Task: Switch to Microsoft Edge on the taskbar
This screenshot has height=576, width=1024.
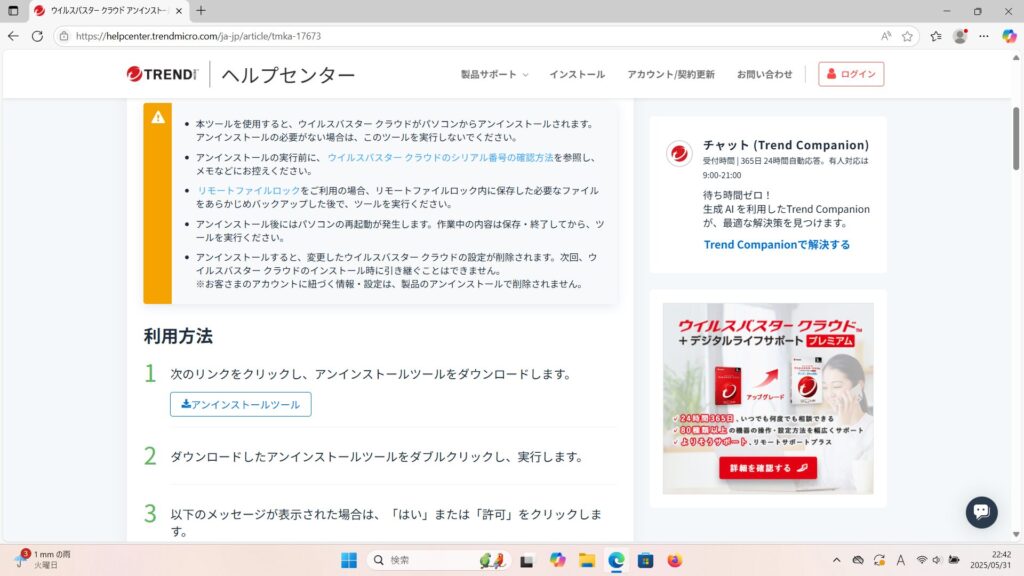Action: pos(616,560)
